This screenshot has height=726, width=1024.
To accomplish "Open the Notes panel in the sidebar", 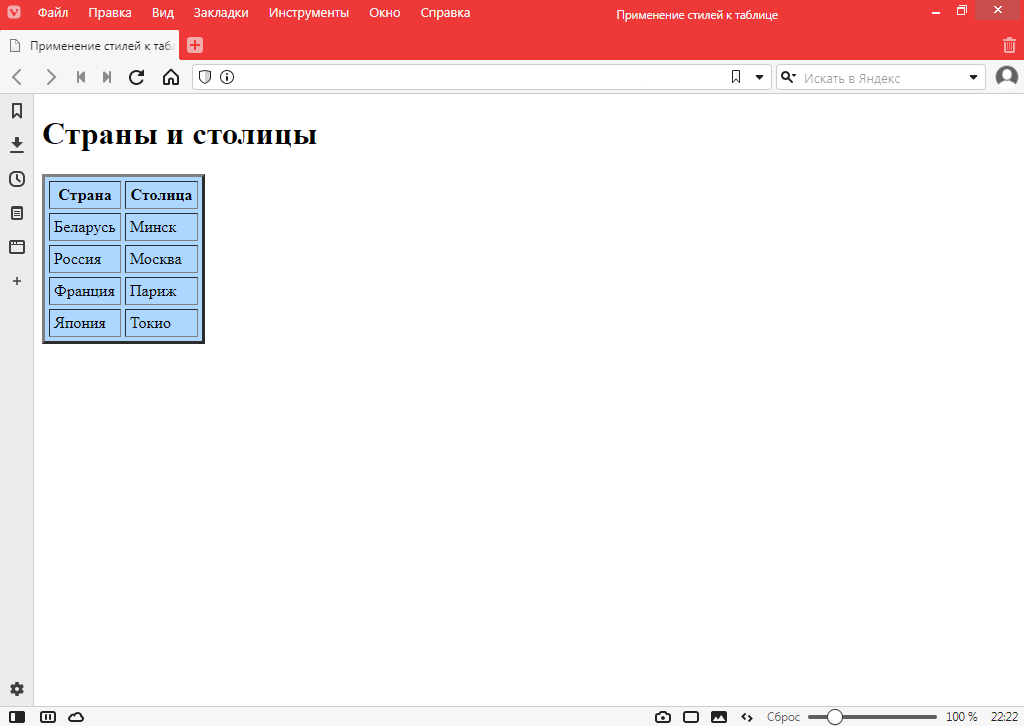I will pyautogui.click(x=17, y=213).
